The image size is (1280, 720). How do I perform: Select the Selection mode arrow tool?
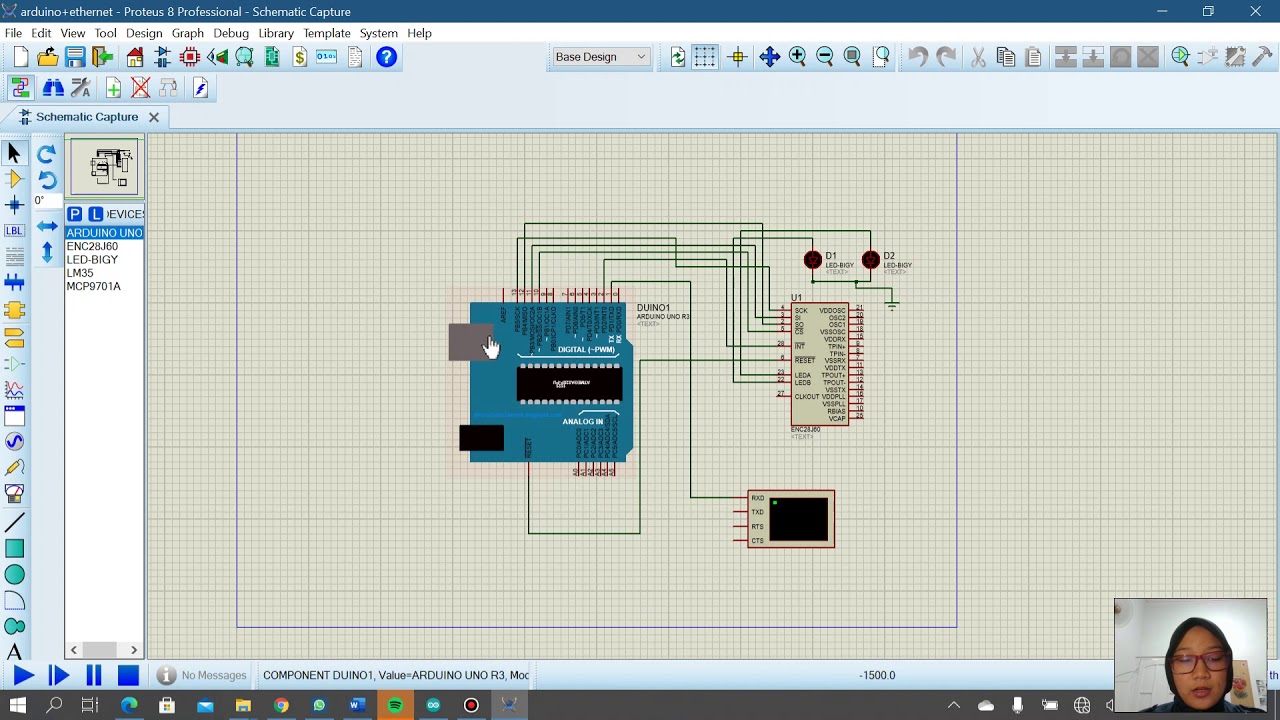(x=14, y=153)
